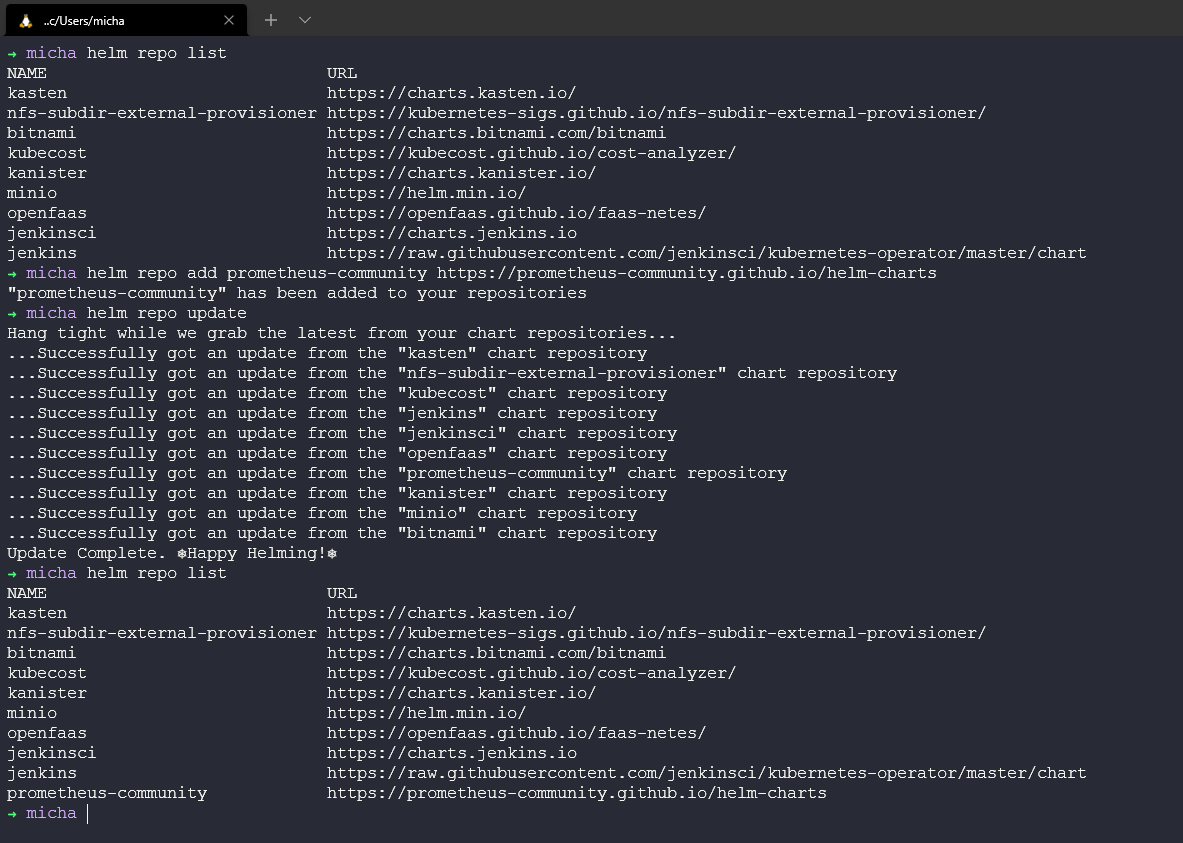Click the "Hang tight while we grab" line
This screenshot has height=843, width=1183.
click(341, 333)
